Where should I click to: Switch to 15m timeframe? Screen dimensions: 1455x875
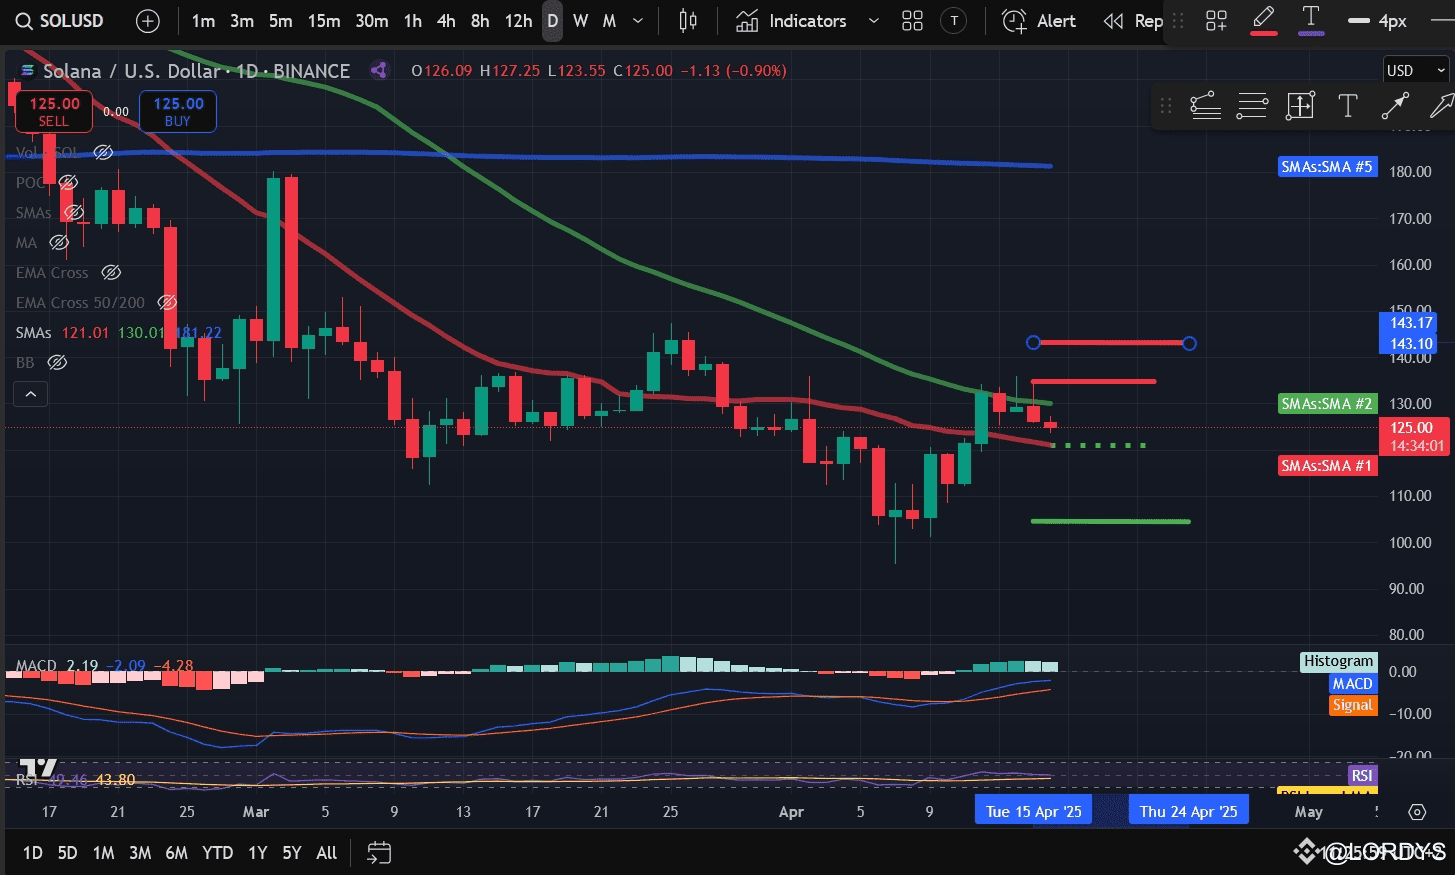[323, 21]
